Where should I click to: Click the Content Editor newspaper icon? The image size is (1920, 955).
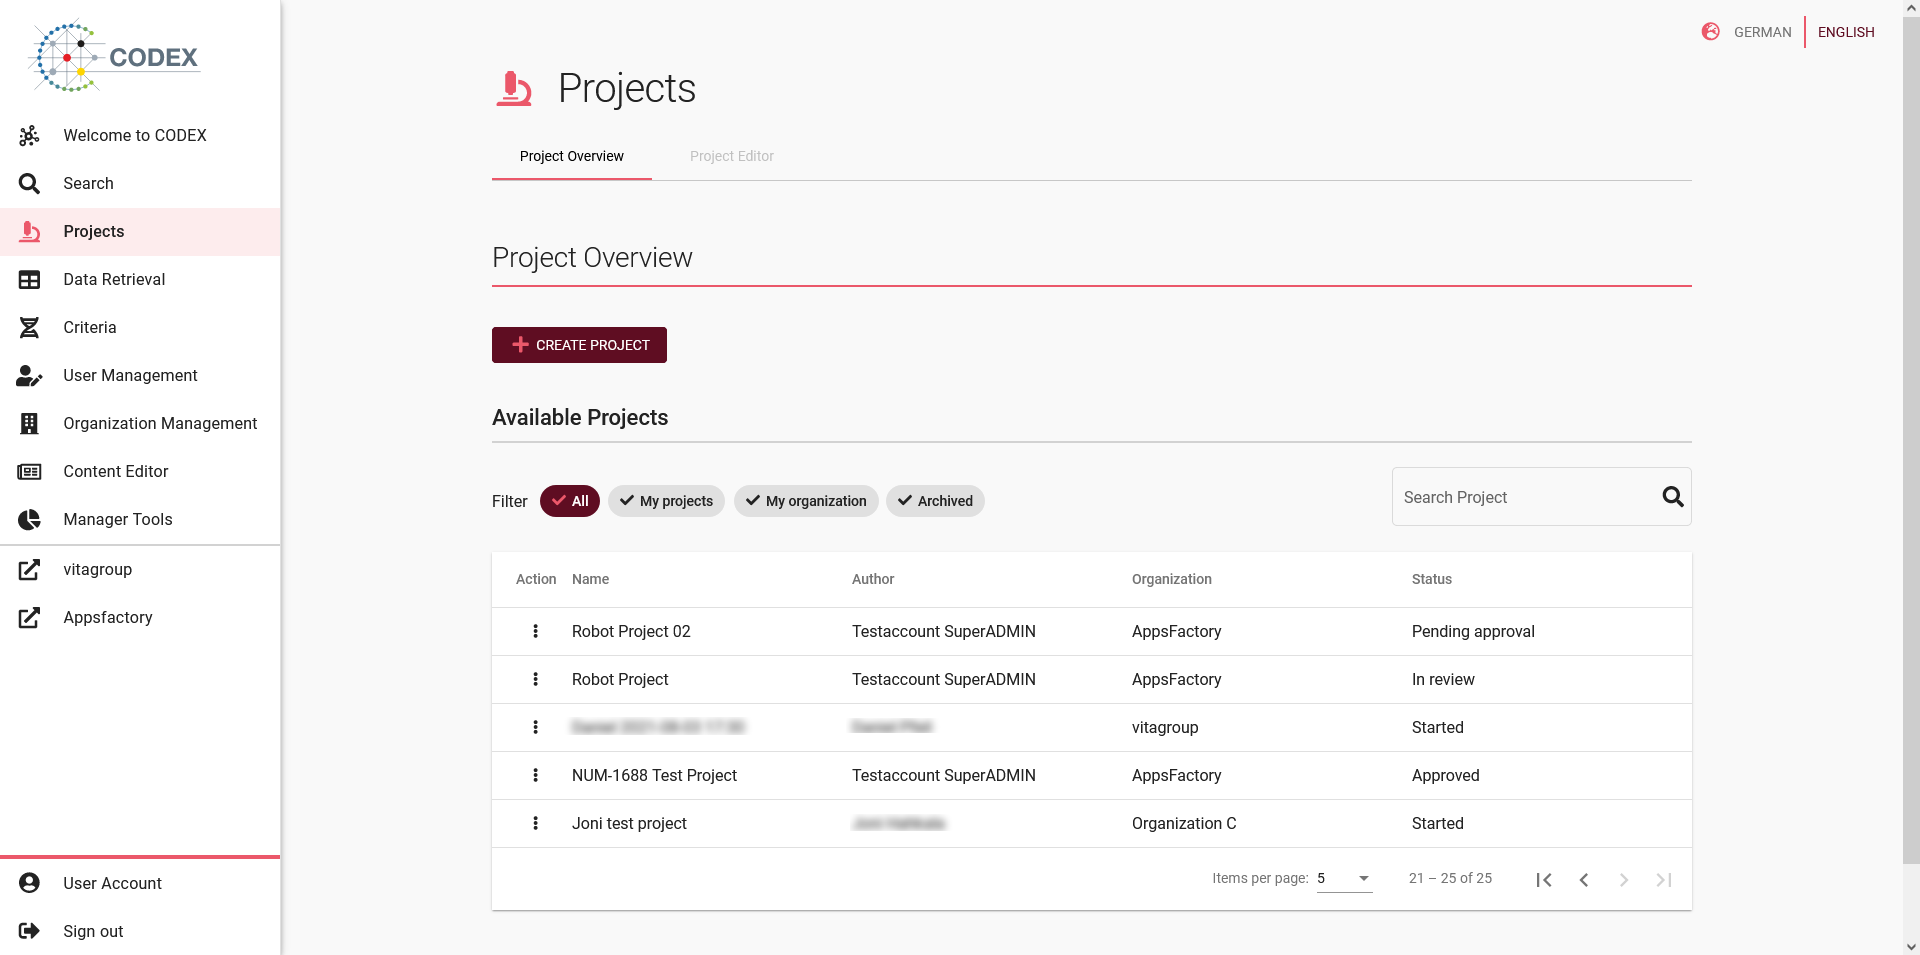(29, 471)
